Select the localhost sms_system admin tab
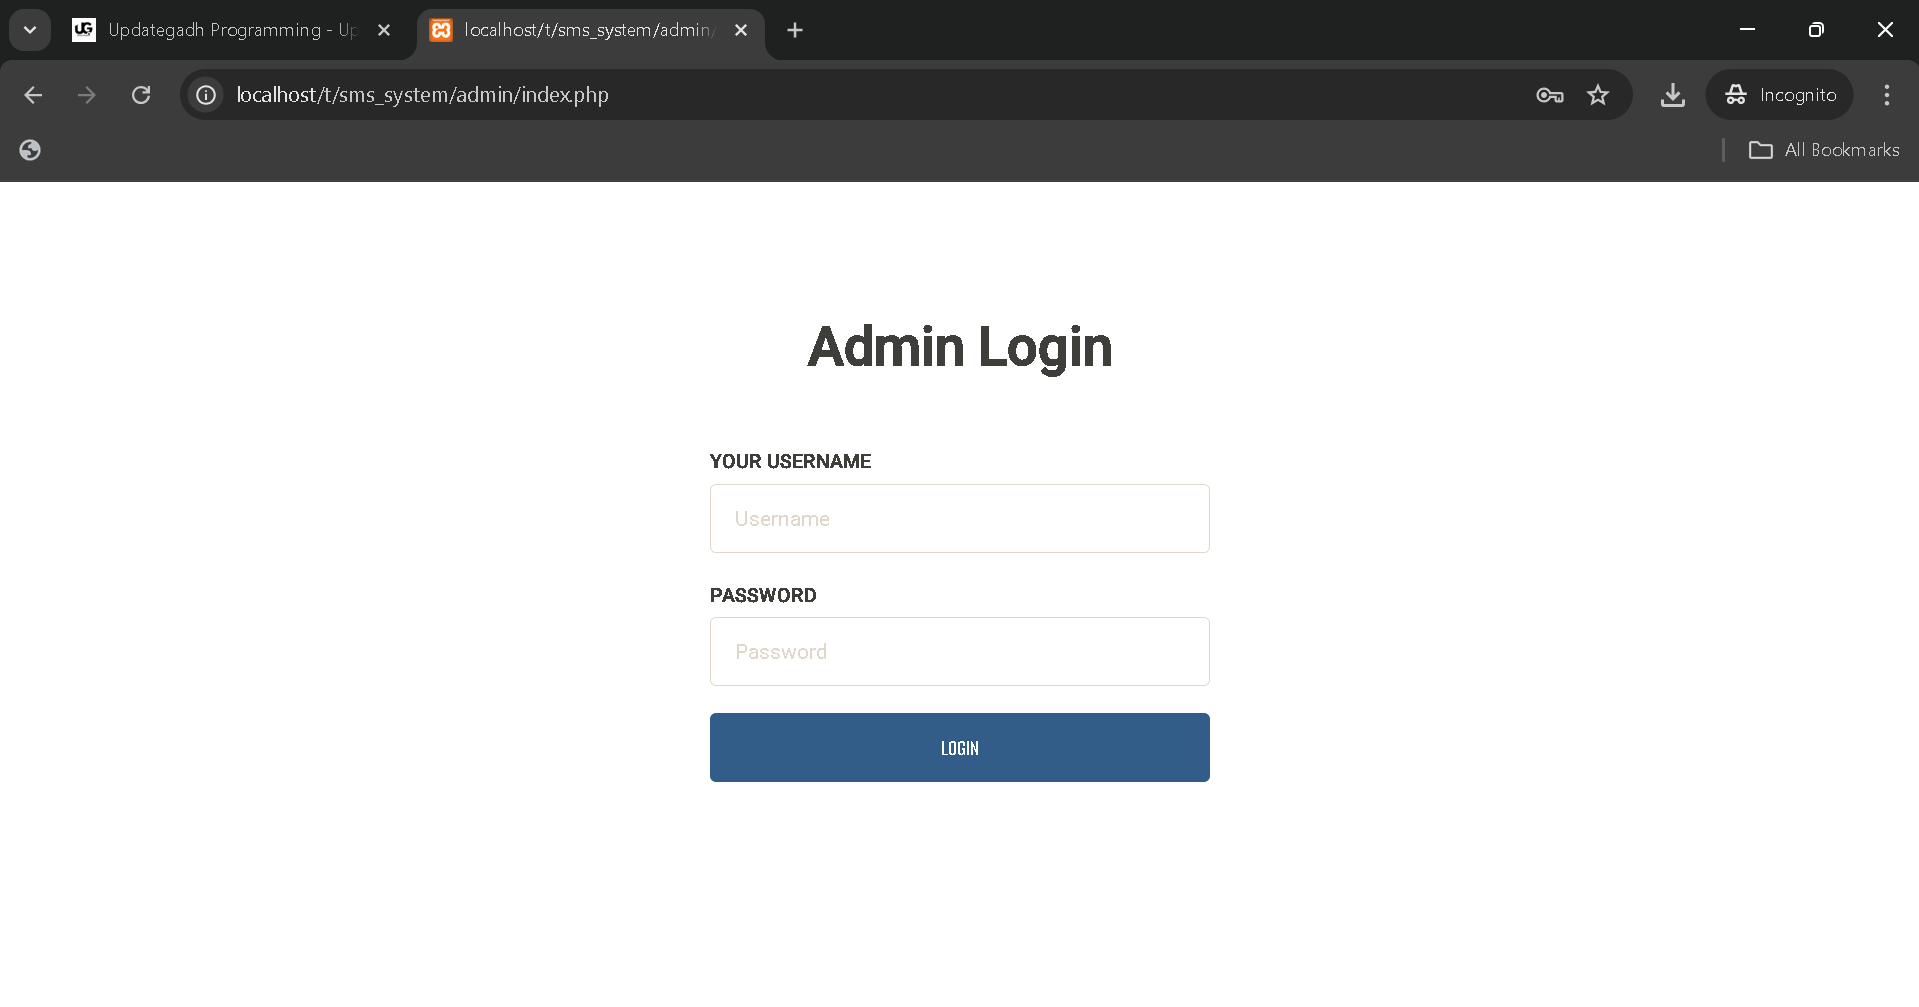This screenshot has width=1919, height=1007. 585,30
